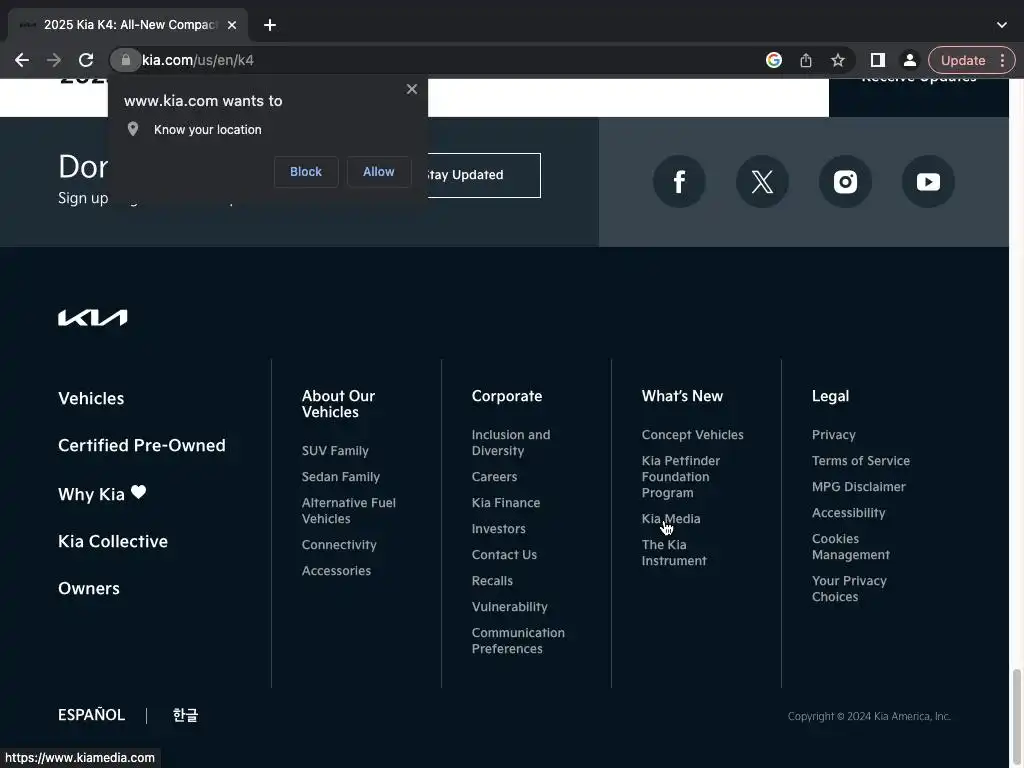Viewport: 1024px width, 768px height.
Task: Close the location permission popup
Action: (x=411, y=89)
